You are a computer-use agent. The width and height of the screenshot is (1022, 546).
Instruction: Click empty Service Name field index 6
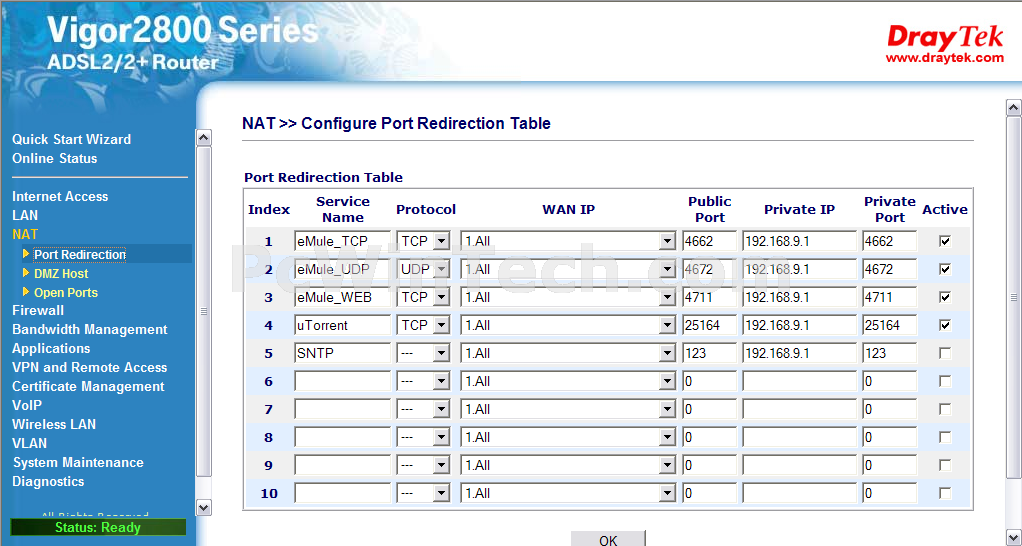pyautogui.click(x=342, y=381)
